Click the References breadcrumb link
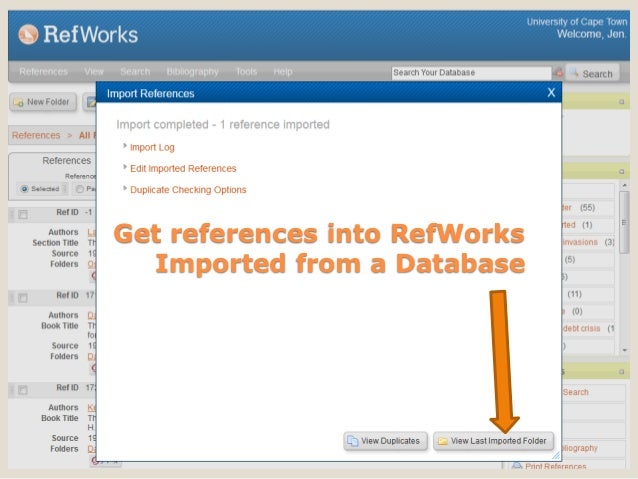 36,136
